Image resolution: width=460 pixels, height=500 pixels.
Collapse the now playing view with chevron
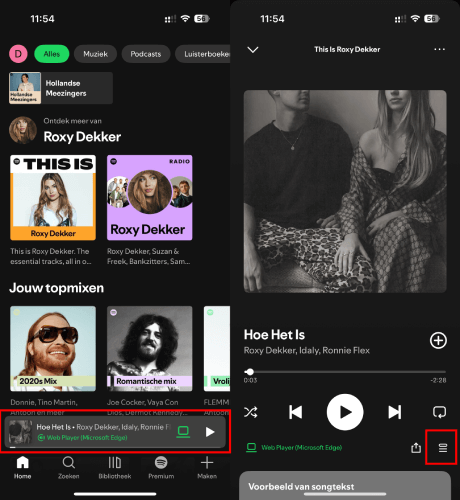pyautogui.click(x=253, y=50)
